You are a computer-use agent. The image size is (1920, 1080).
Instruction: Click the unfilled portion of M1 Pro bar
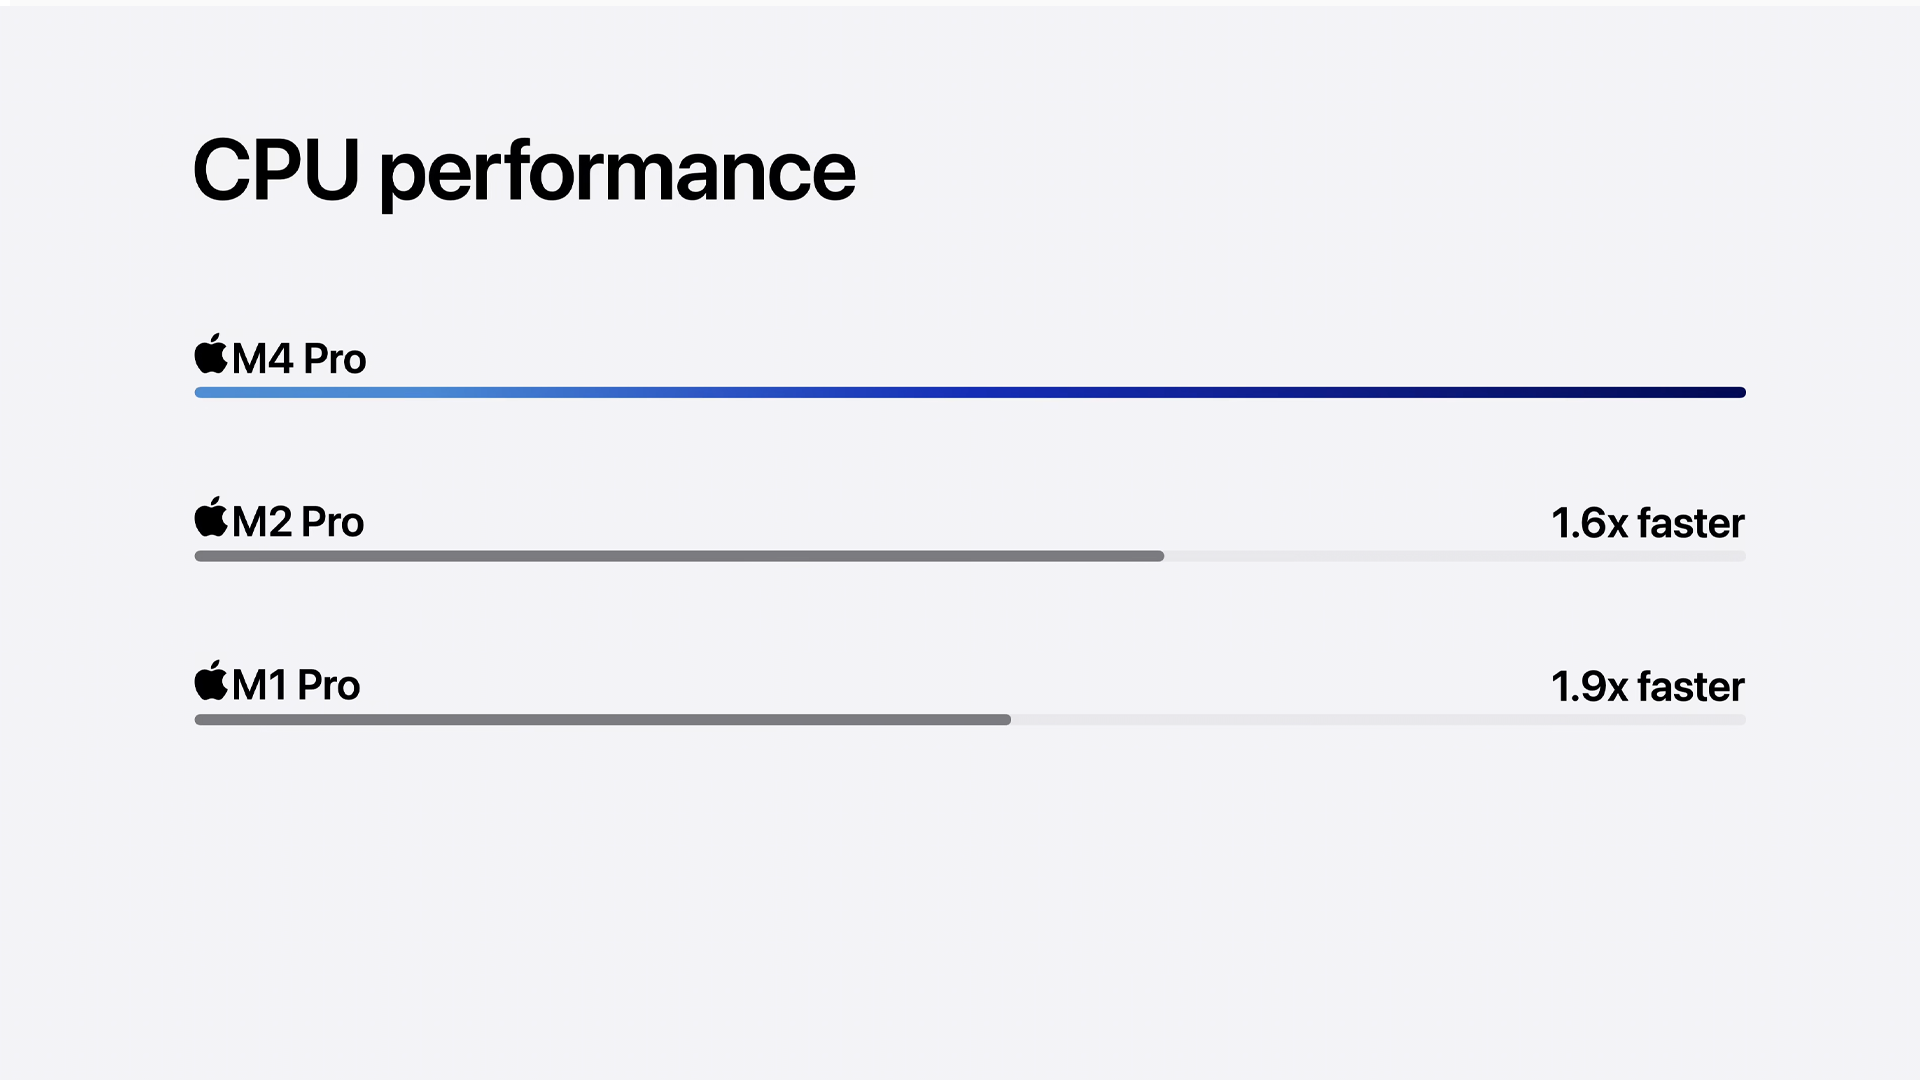(x=1379, y=719)
